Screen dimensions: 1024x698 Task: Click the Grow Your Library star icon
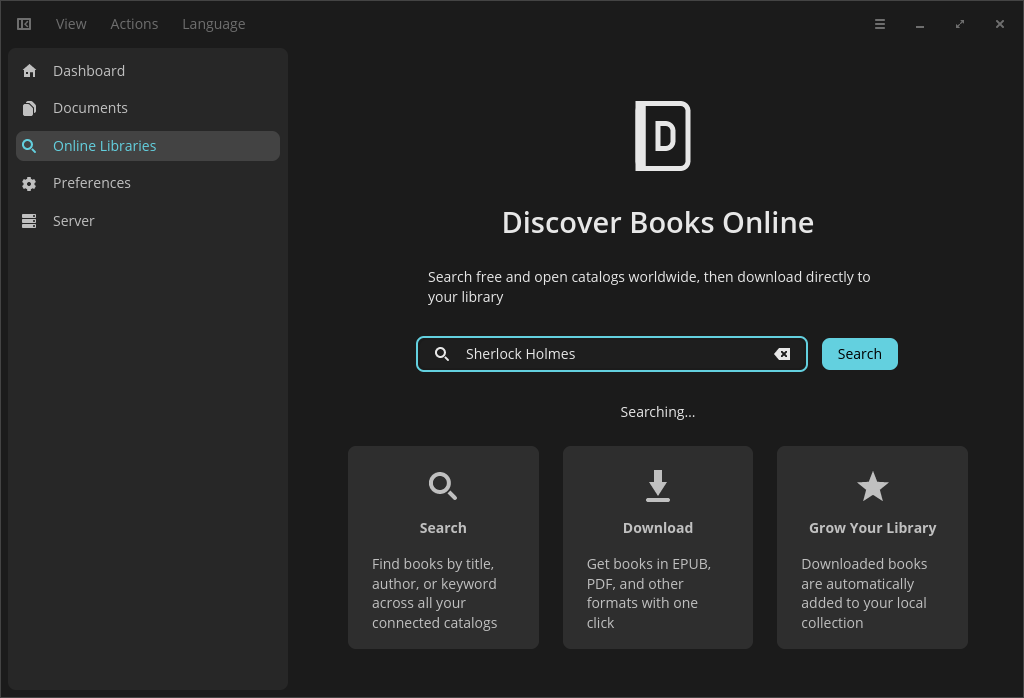pyautogui.click(x=872, y=486)
